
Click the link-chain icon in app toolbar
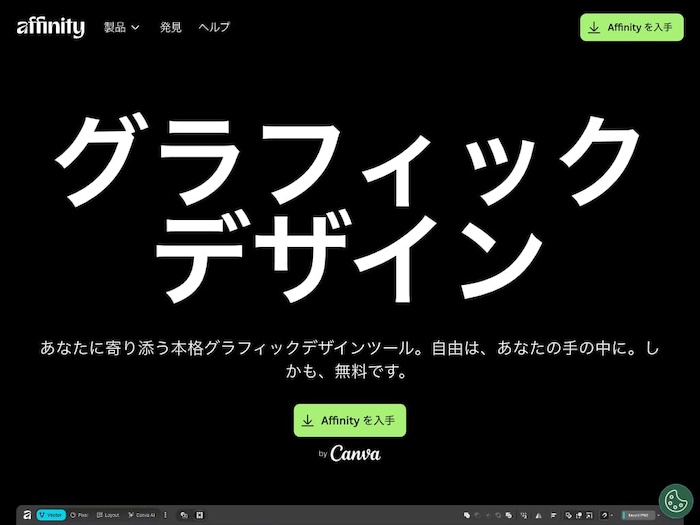(x=569, y=515)
